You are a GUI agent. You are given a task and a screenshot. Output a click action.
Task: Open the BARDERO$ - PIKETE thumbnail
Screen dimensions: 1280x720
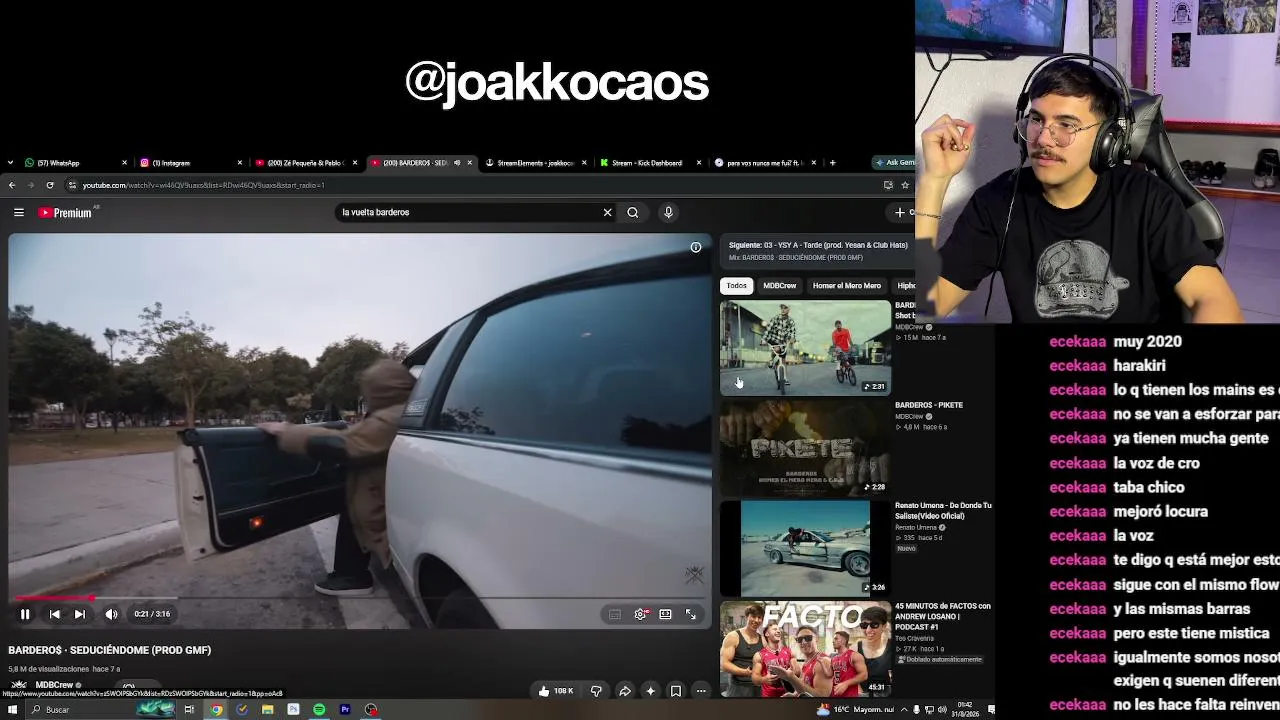point(805,448)
